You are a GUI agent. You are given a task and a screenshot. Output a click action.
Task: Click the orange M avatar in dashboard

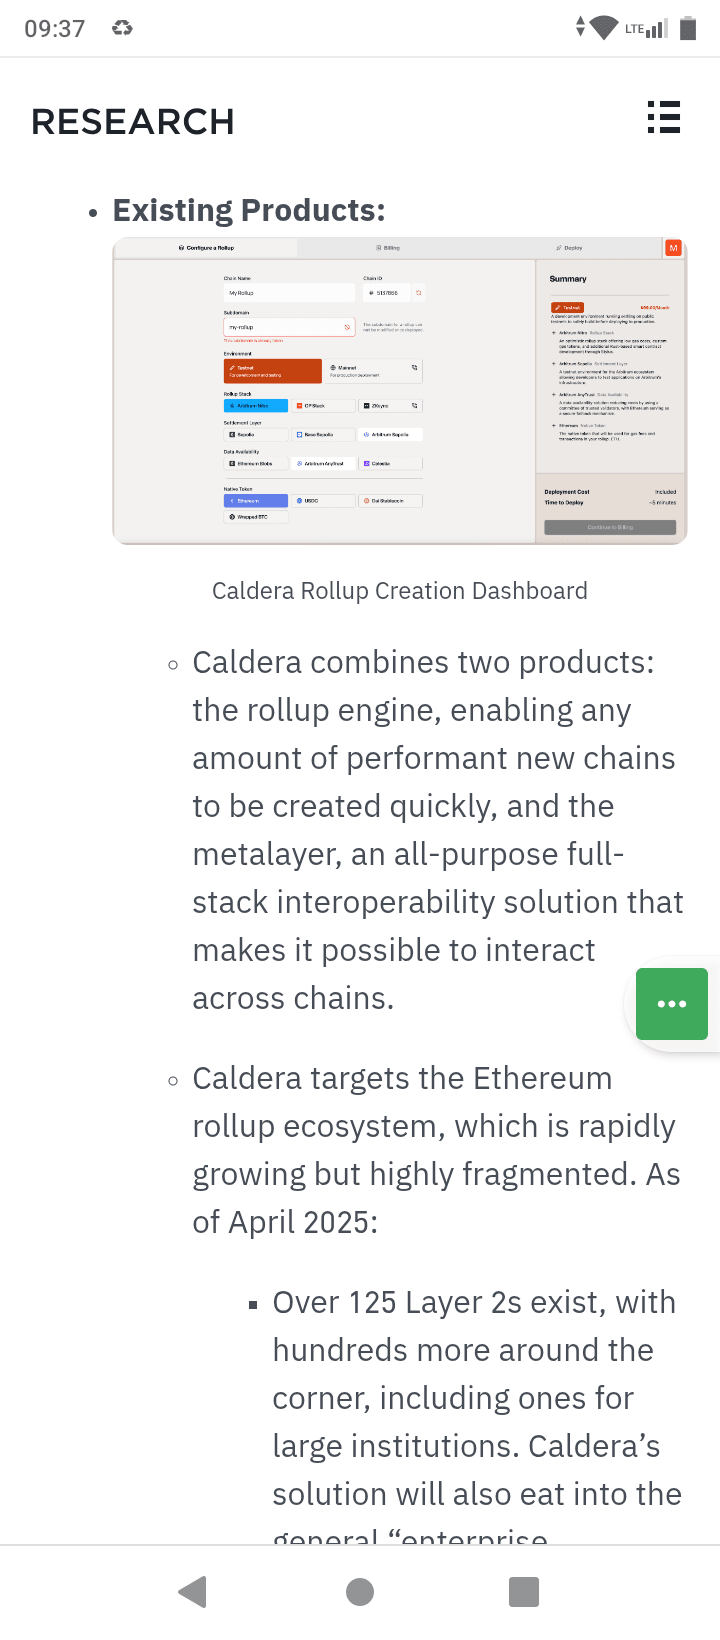[x=673, y=247]
